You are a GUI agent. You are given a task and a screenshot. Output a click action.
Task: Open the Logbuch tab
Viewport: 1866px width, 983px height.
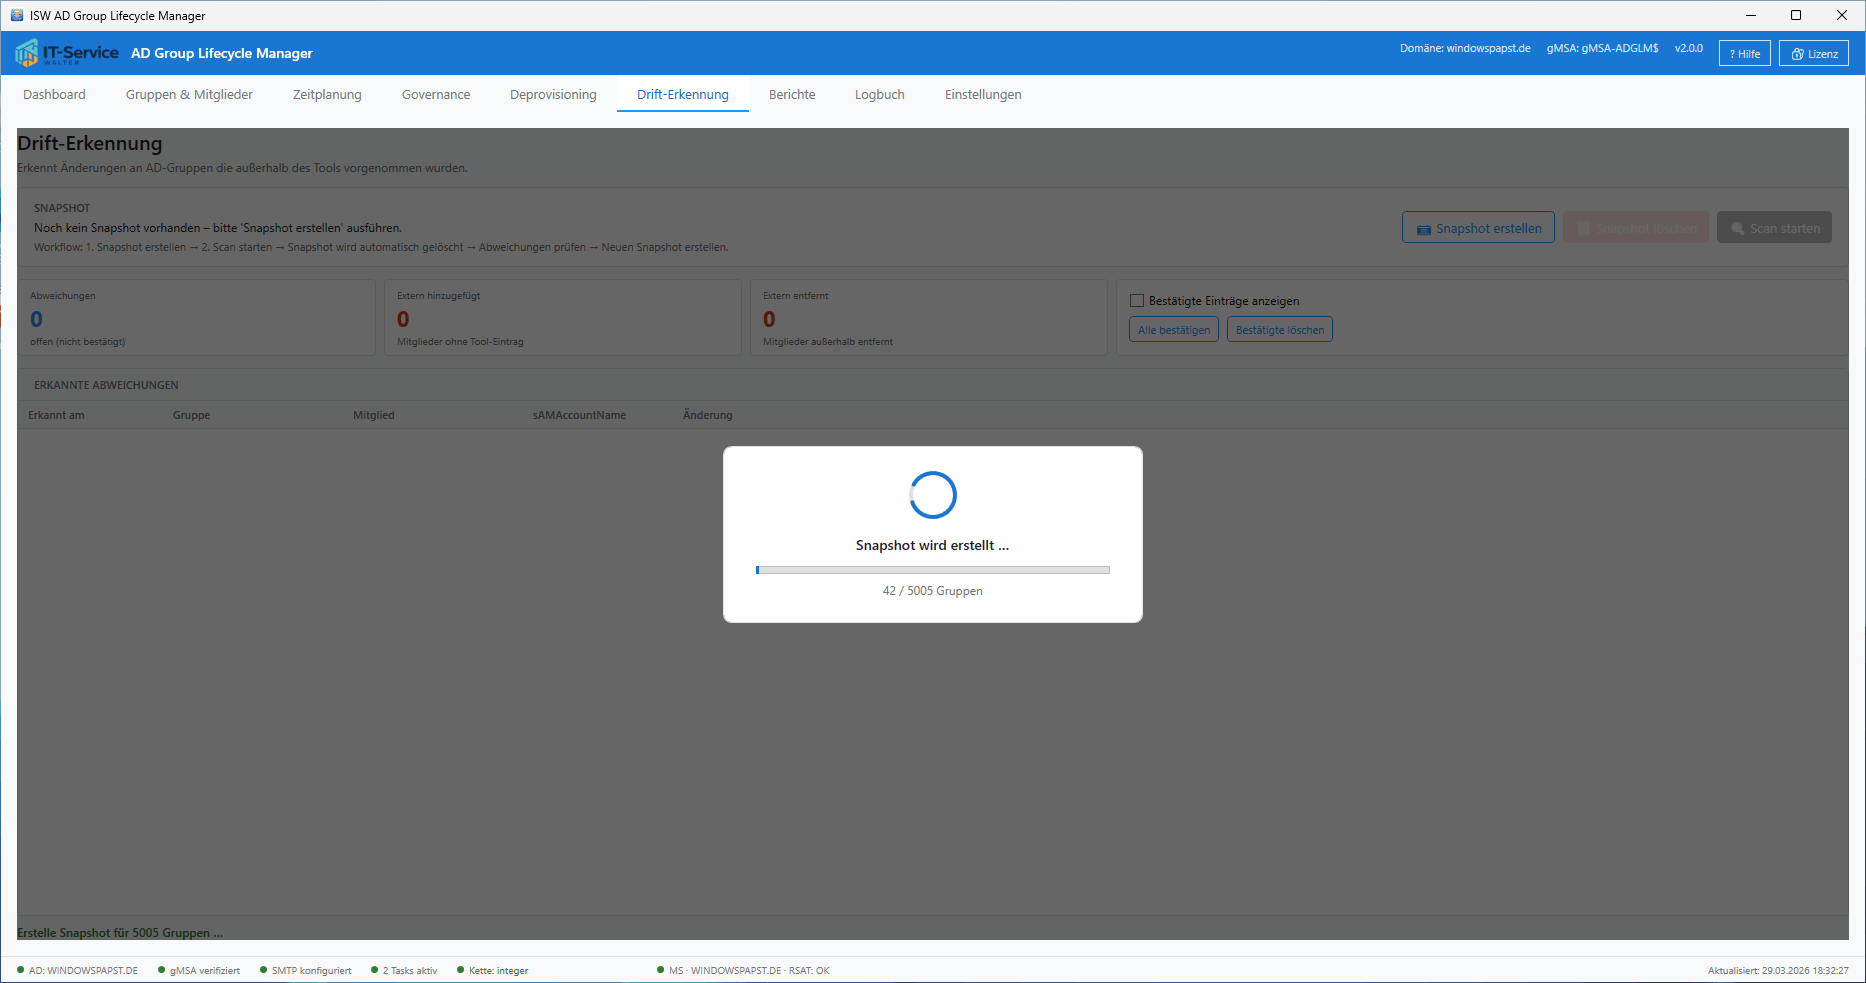(x=879, y=95)
